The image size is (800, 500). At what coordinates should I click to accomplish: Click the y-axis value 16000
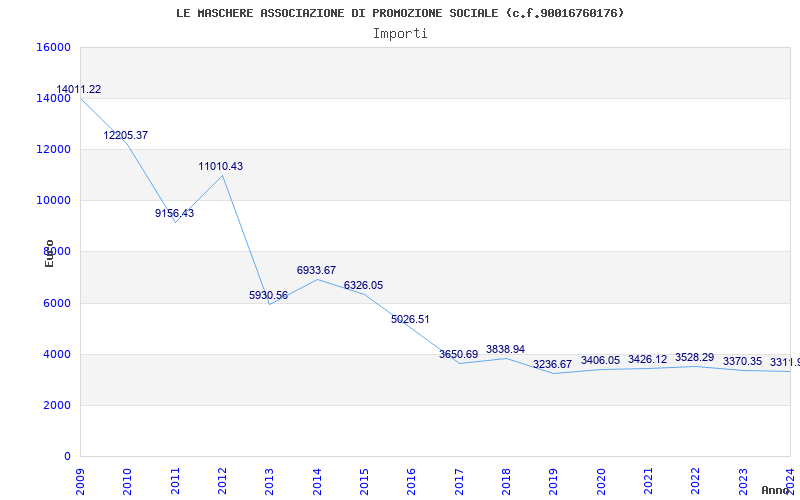pyautogui.click(x=53, y=47)
